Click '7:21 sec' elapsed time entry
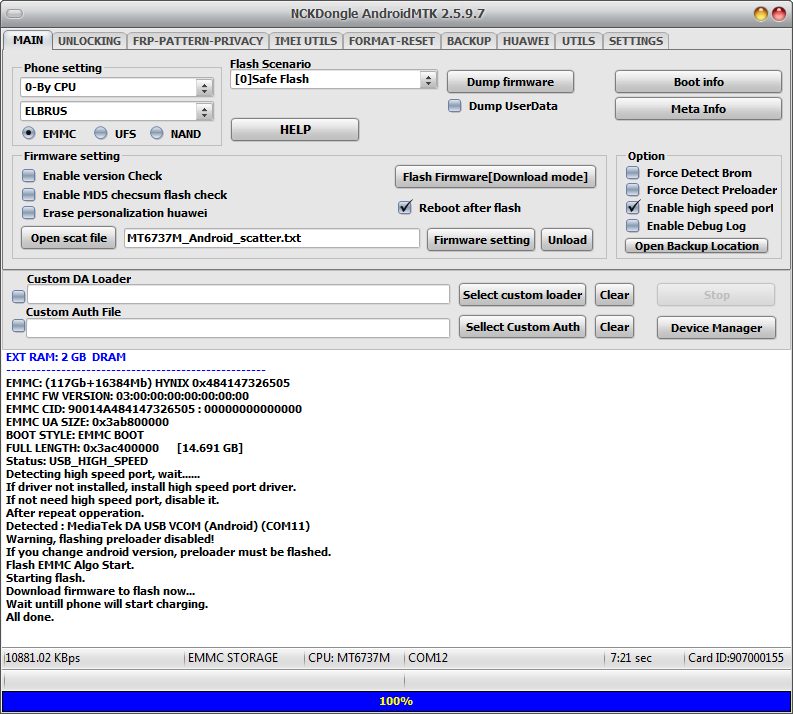 coord(631,658)
